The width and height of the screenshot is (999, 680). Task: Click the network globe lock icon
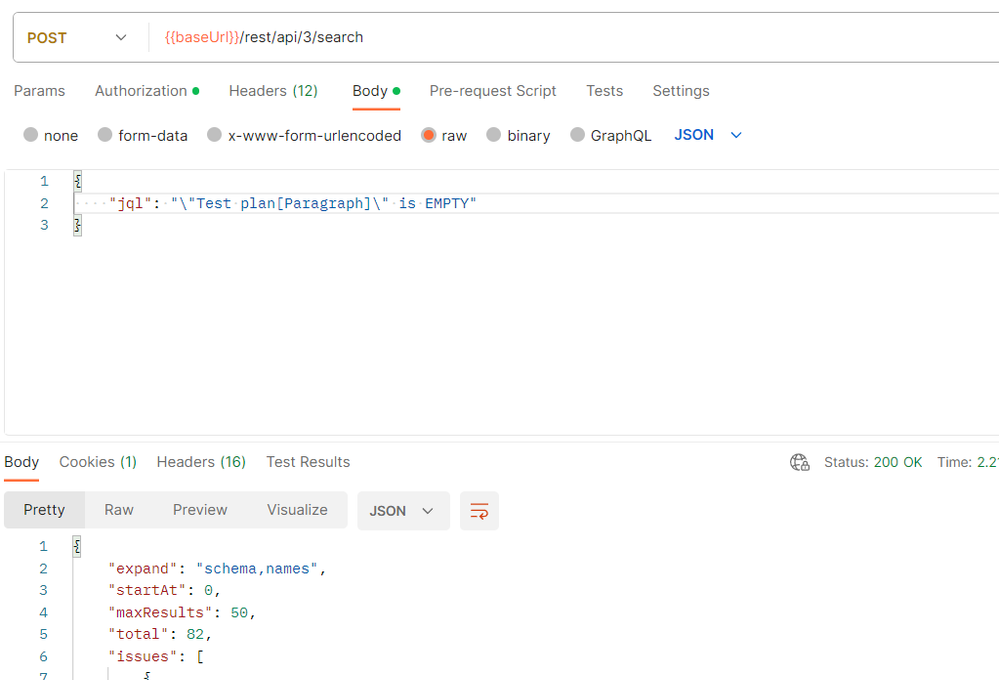(800, 462)
